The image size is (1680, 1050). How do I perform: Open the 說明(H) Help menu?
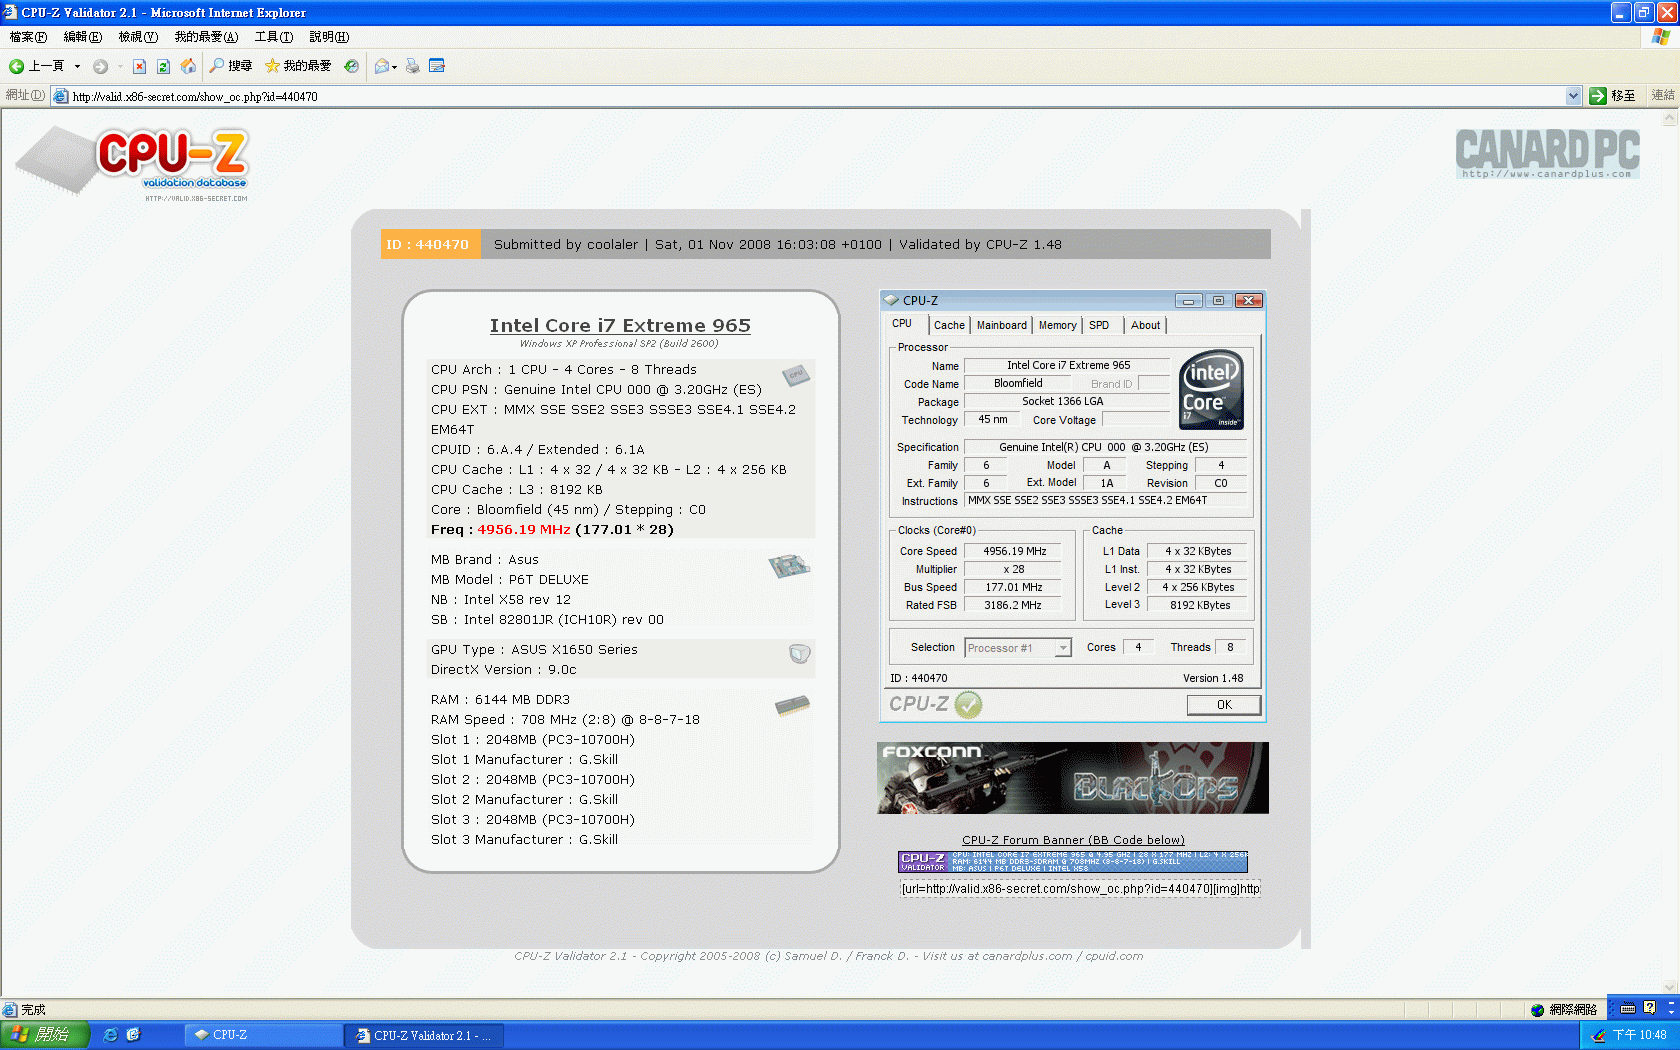pos(329,37)
